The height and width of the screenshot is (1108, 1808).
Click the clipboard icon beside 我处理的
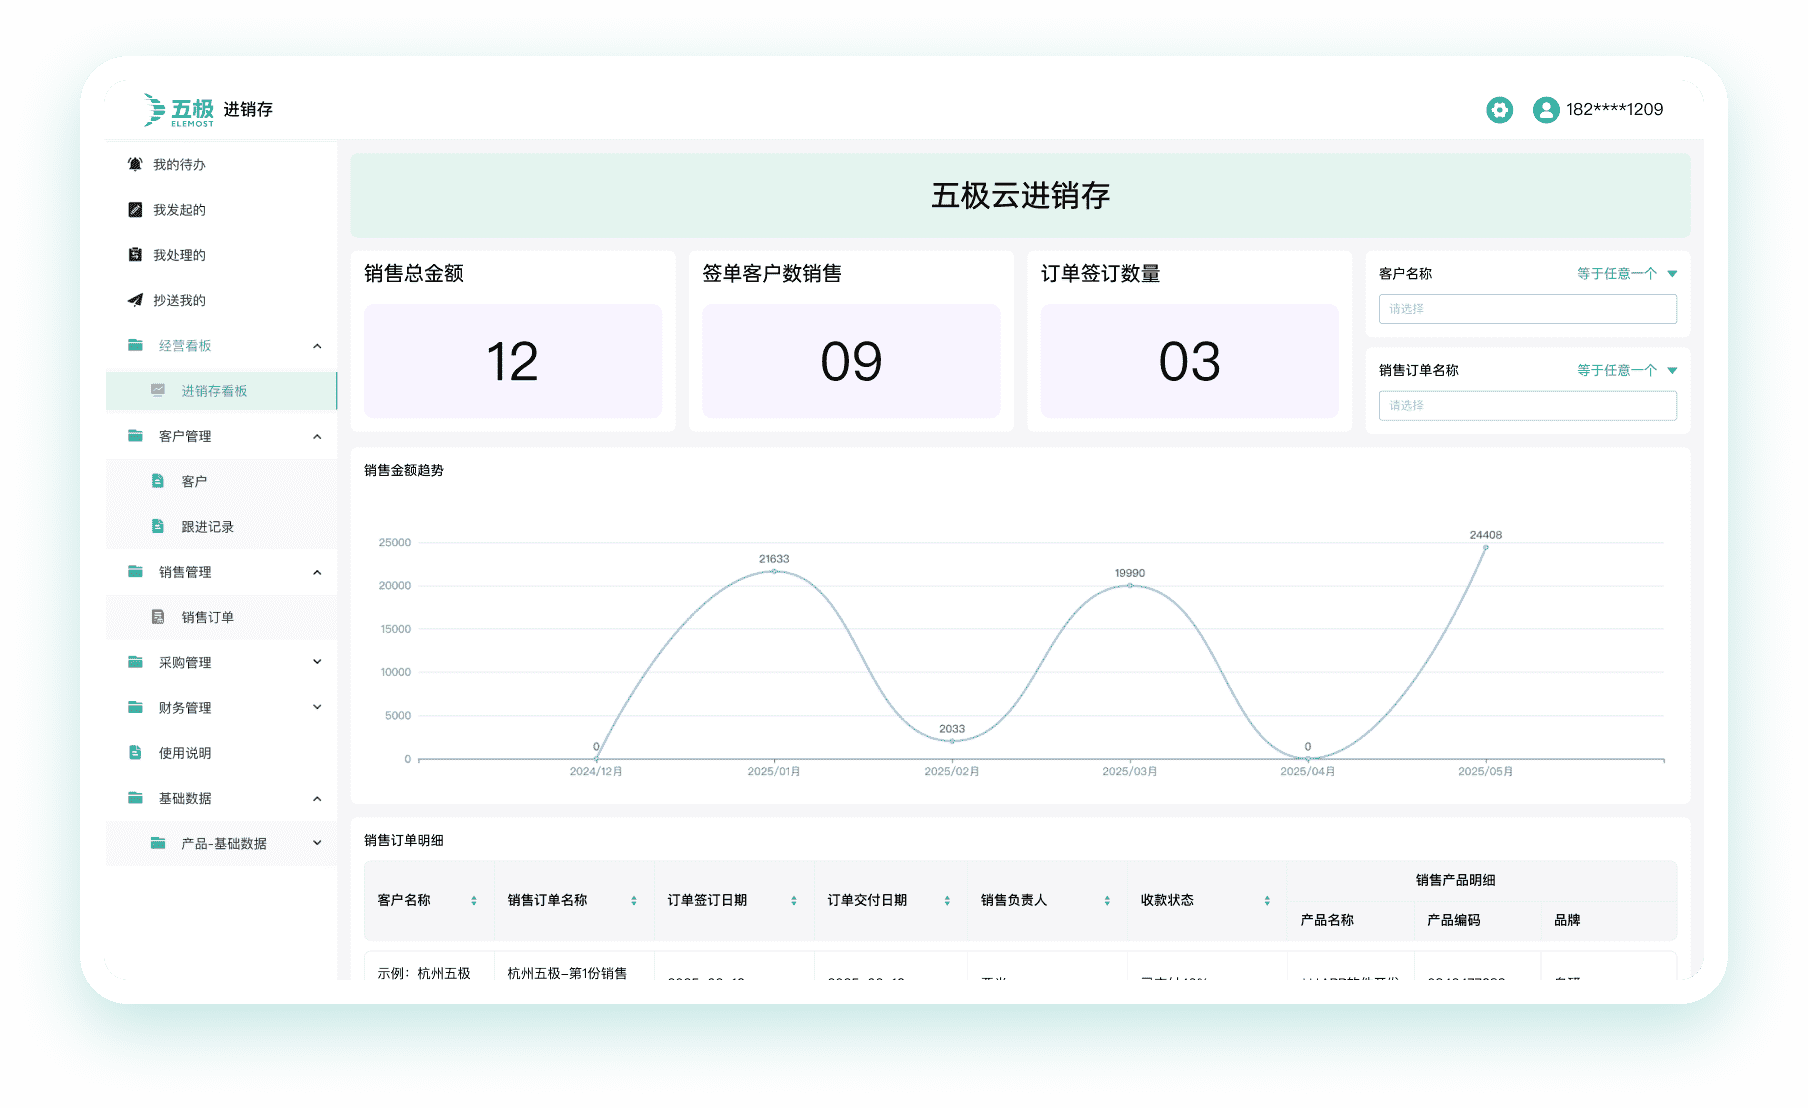tap(135, 255)
